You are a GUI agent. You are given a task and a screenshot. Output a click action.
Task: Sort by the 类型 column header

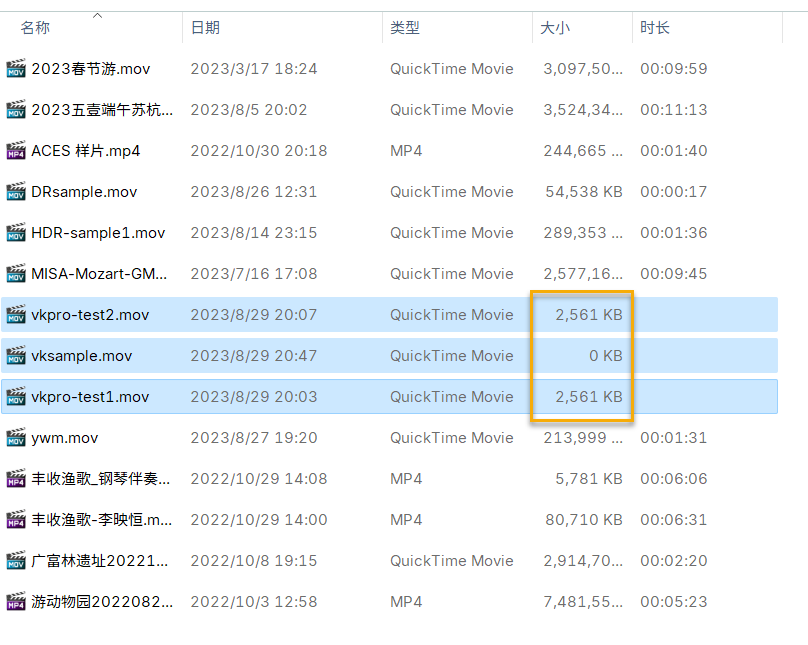coord(405,28)
